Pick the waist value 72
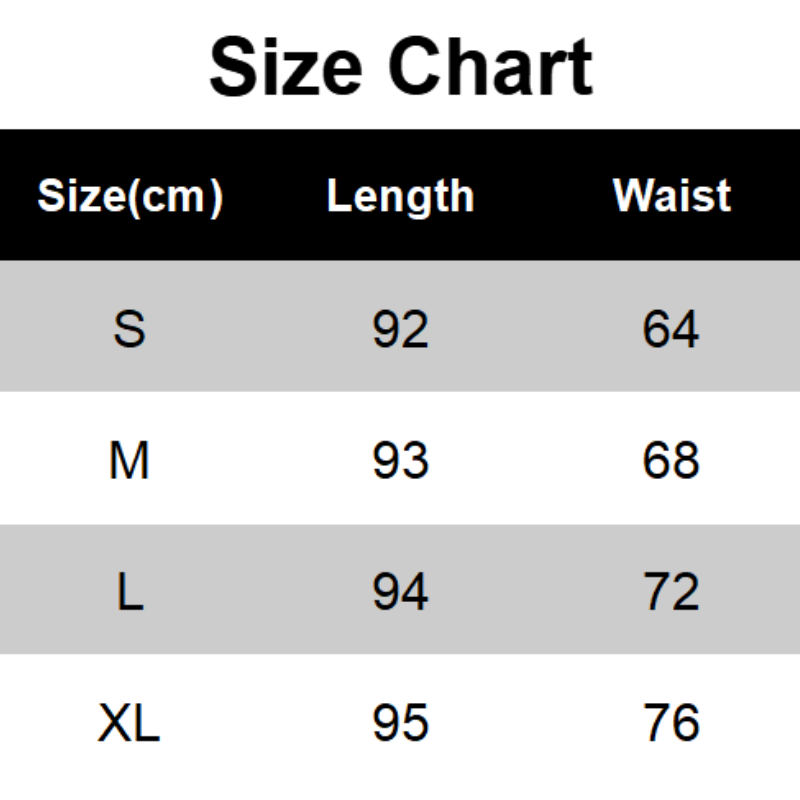The image size is (800, 800). point(671,592)
